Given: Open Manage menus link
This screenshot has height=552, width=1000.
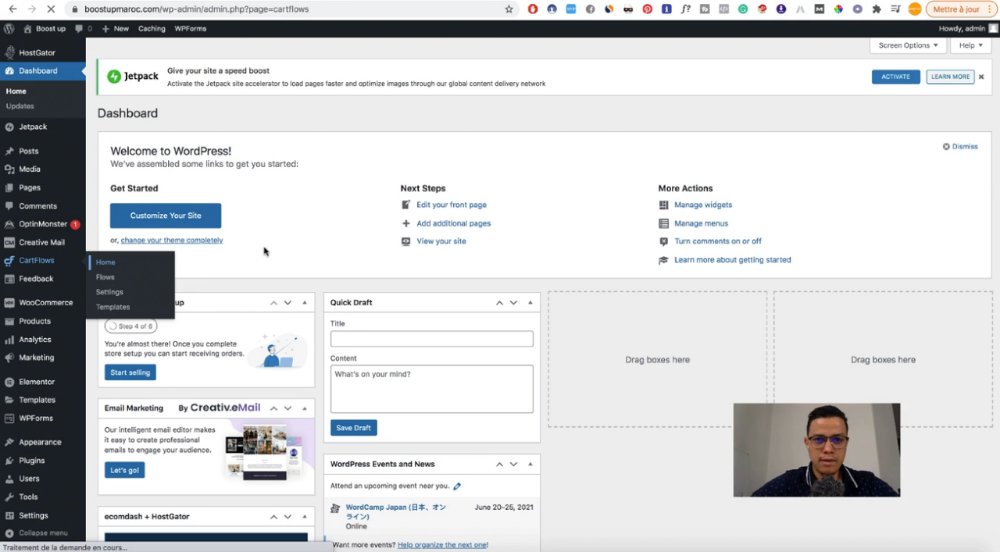Looking at the screenshot, I should (x=701, y=223).
